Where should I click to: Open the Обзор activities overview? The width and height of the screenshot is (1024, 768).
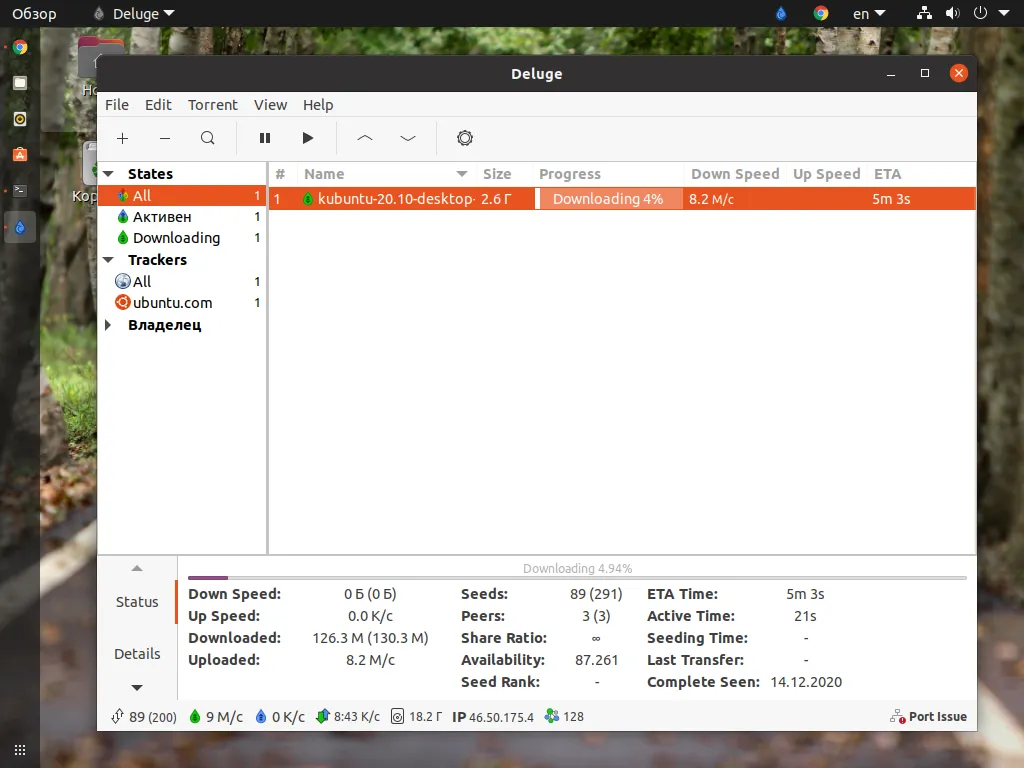pyautogui.click(x=34, y=13)
